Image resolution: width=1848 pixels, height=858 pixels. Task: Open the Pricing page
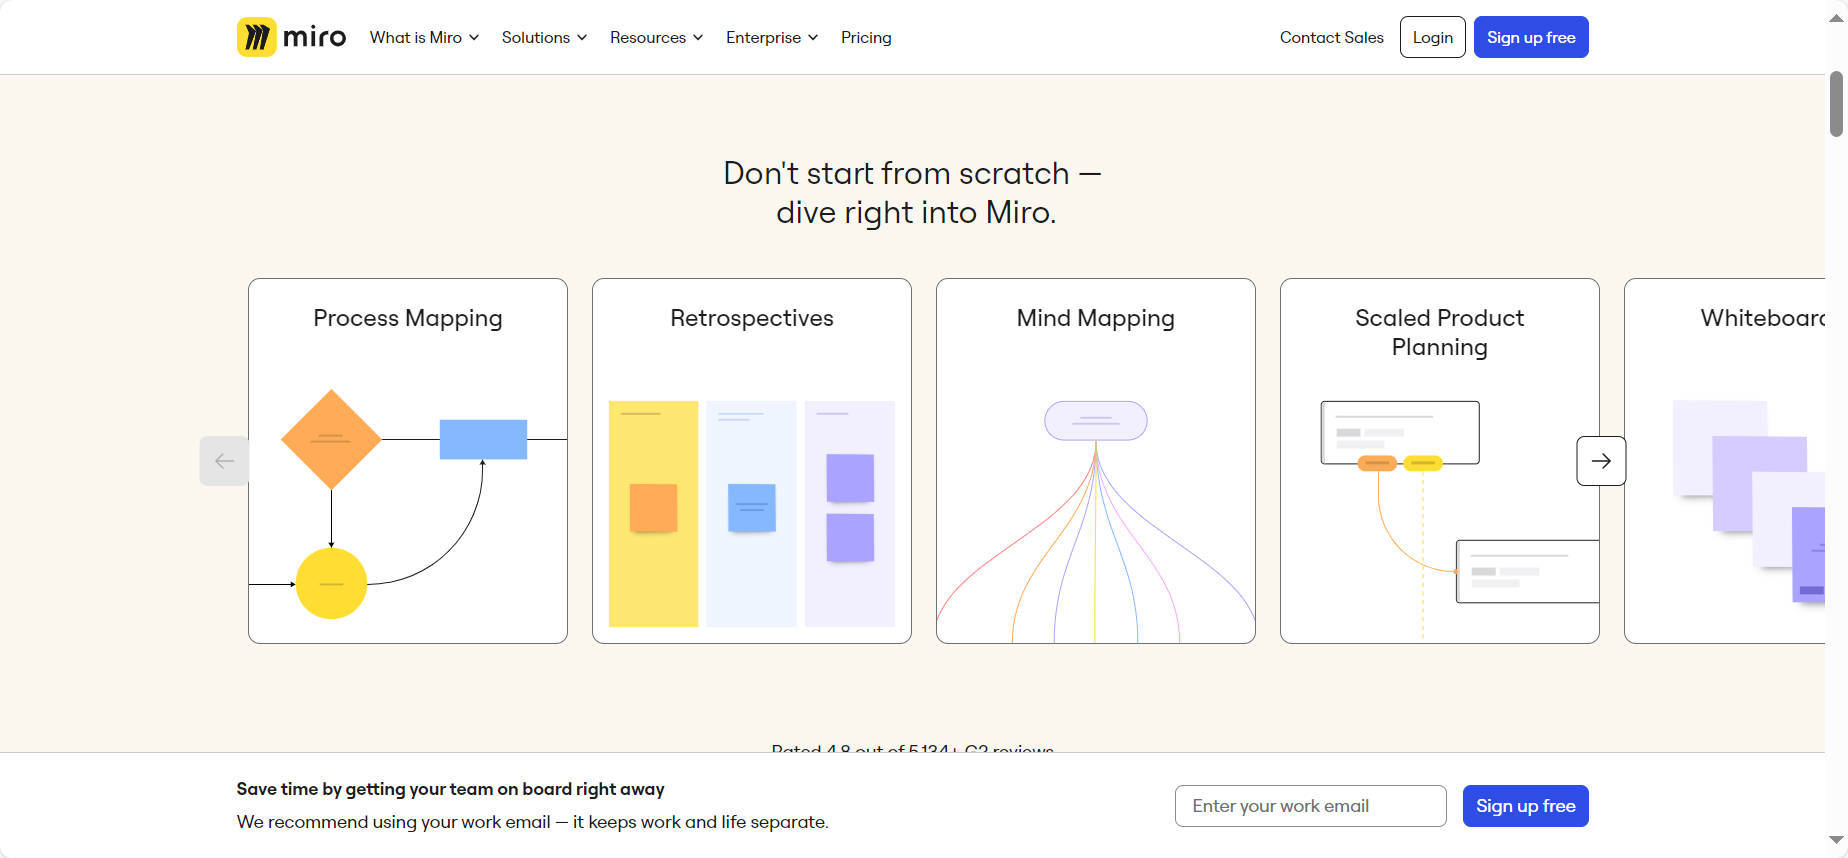click(x=866, y=37)
